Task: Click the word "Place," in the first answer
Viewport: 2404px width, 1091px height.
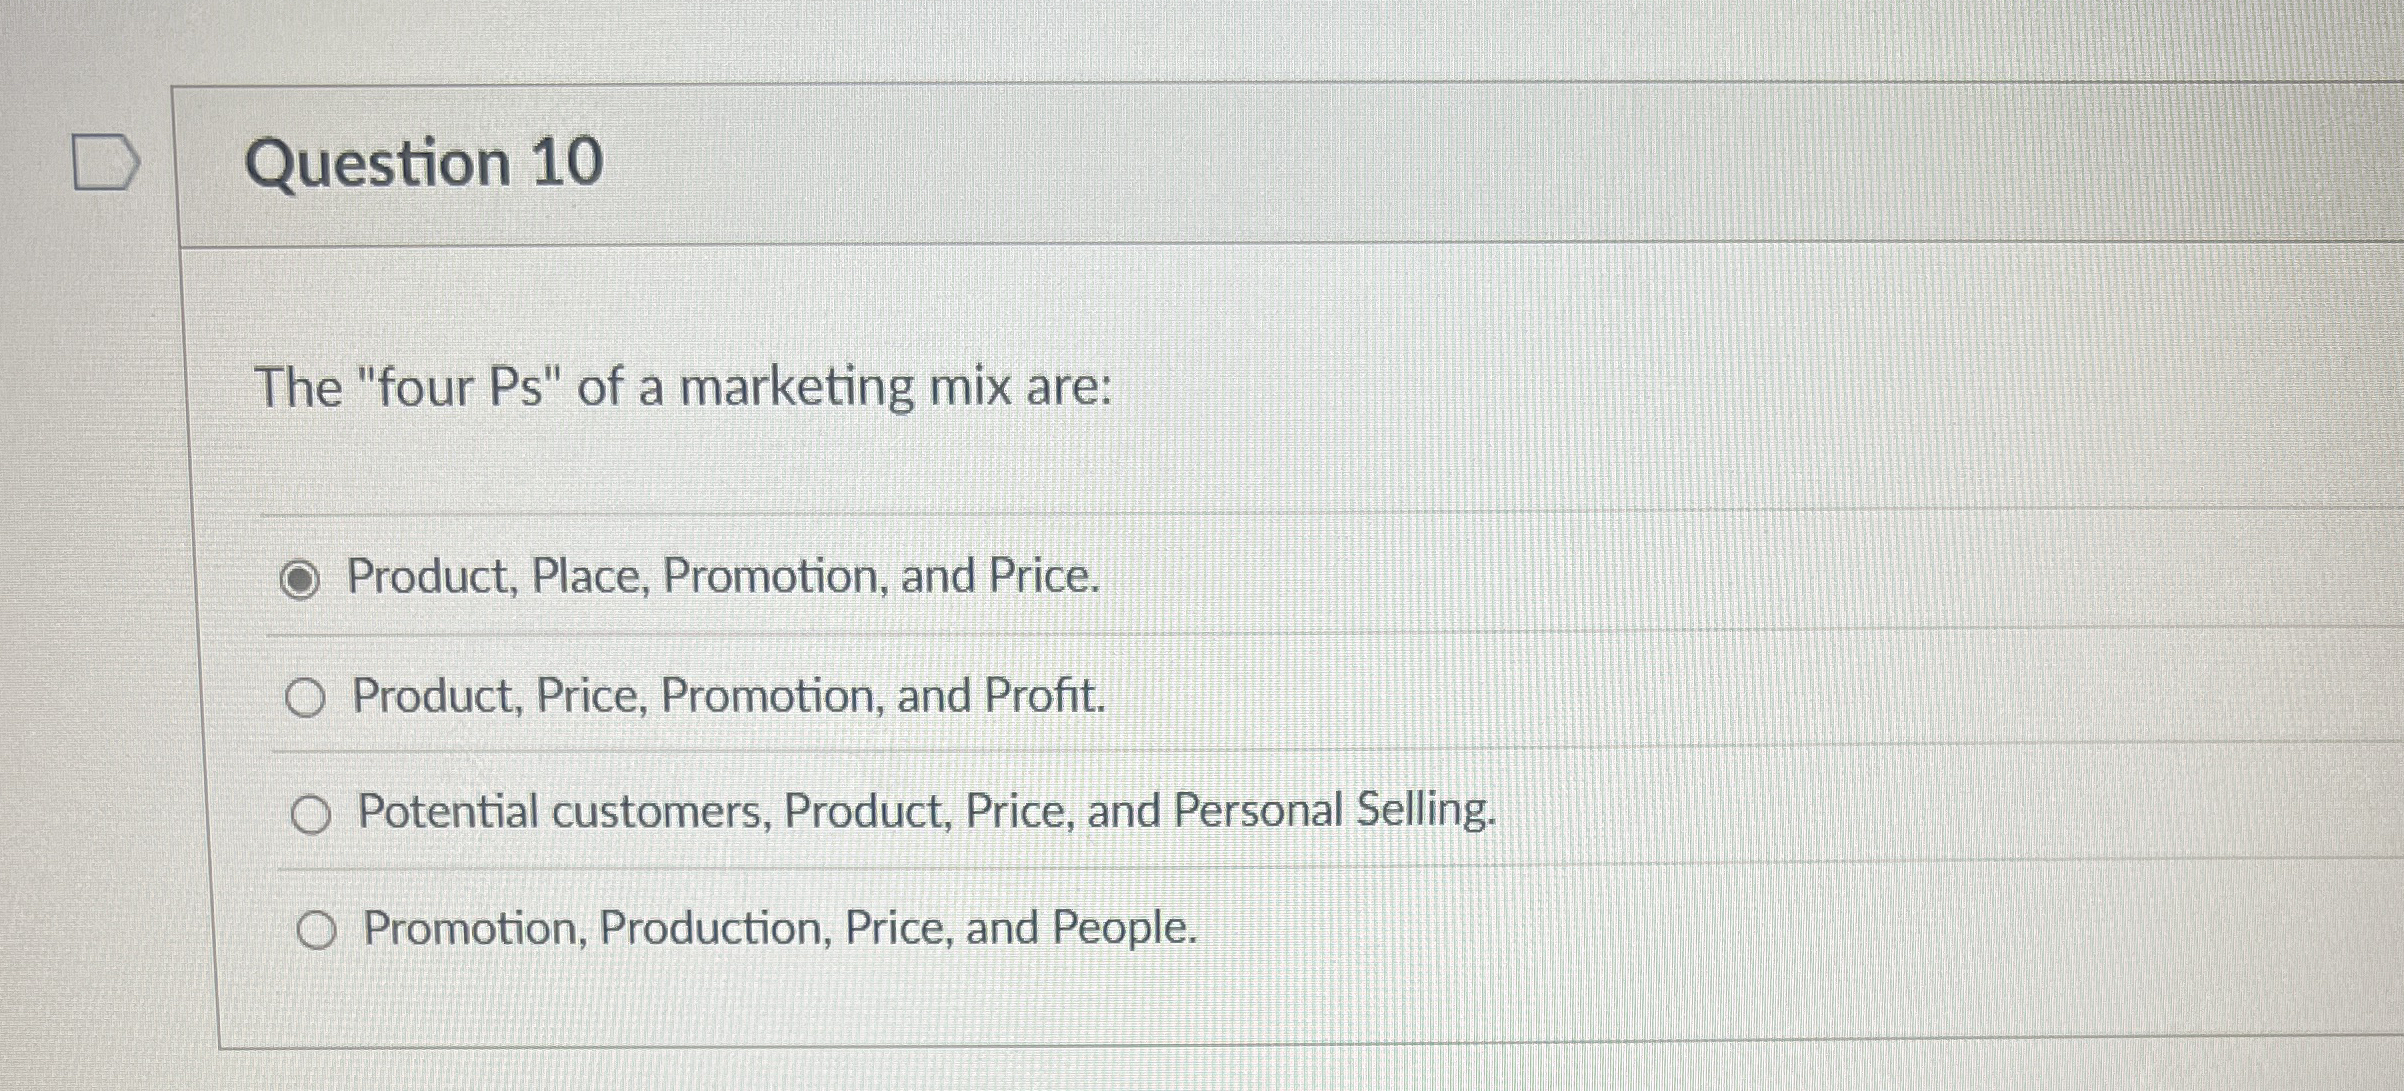Action: tap(590, 576)
